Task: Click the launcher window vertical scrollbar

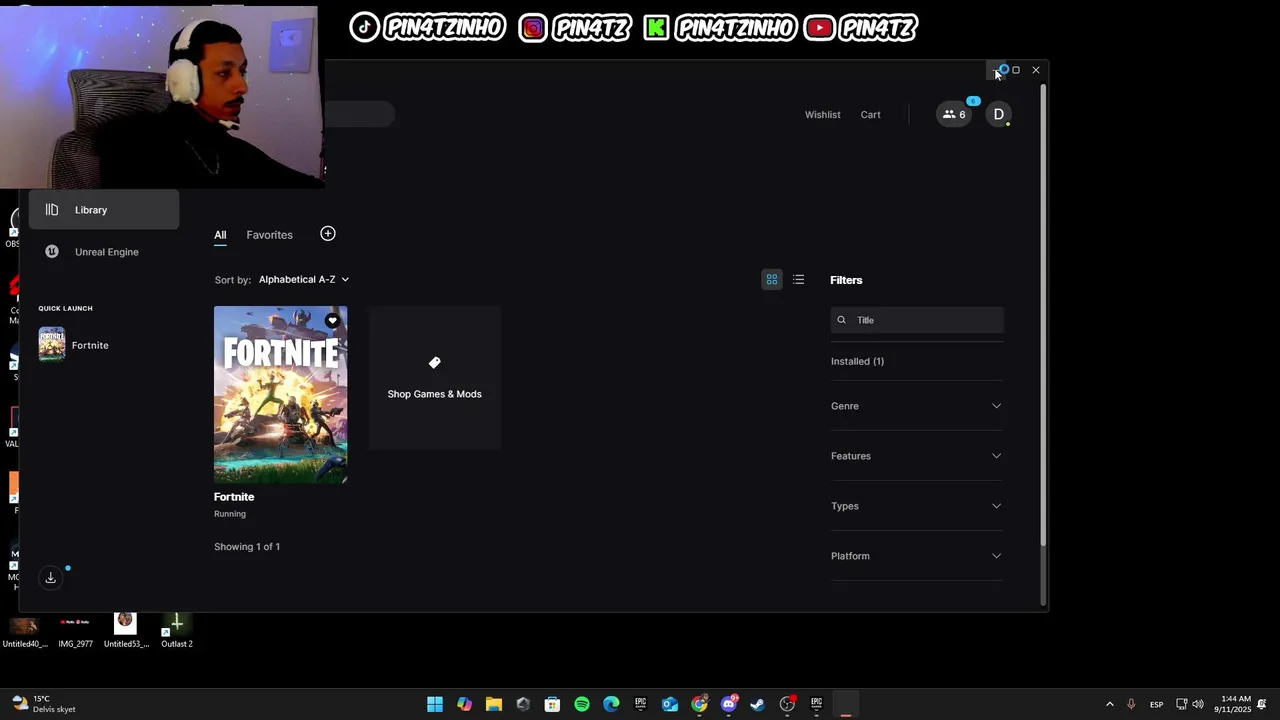Action: coord(1043,316)
